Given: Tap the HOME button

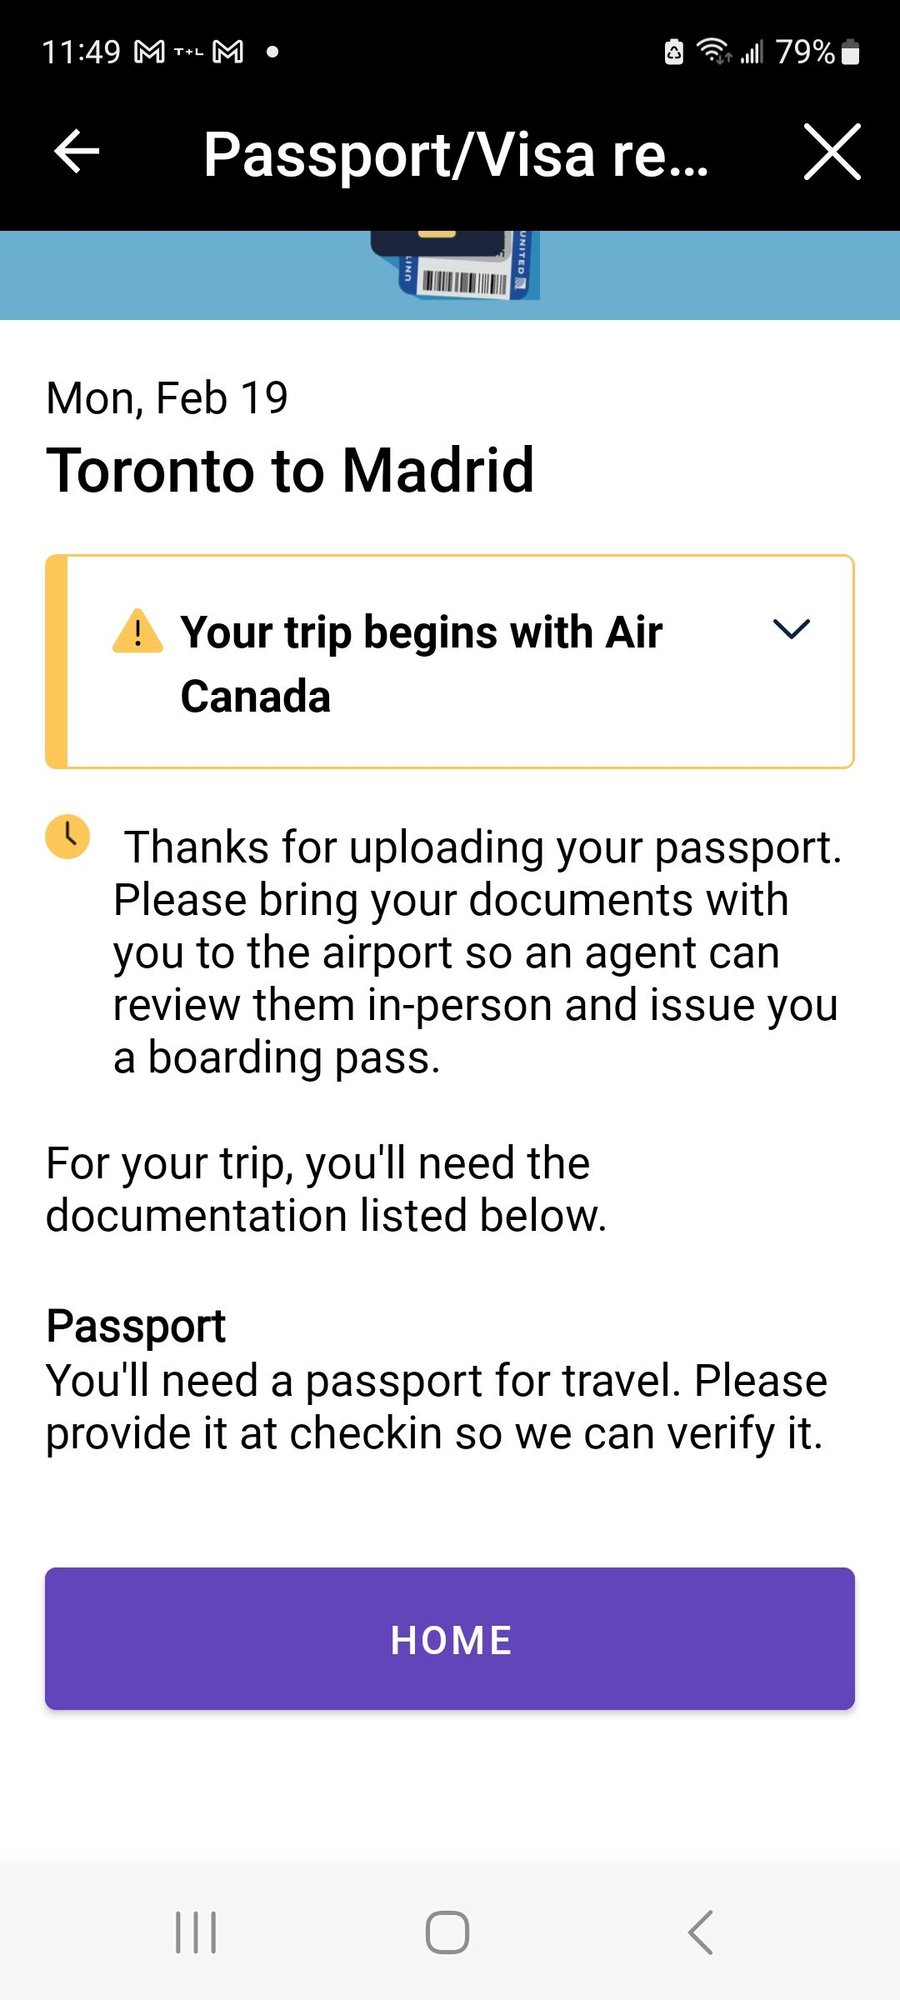Looking at the screenshot, I should (448, 1639).
